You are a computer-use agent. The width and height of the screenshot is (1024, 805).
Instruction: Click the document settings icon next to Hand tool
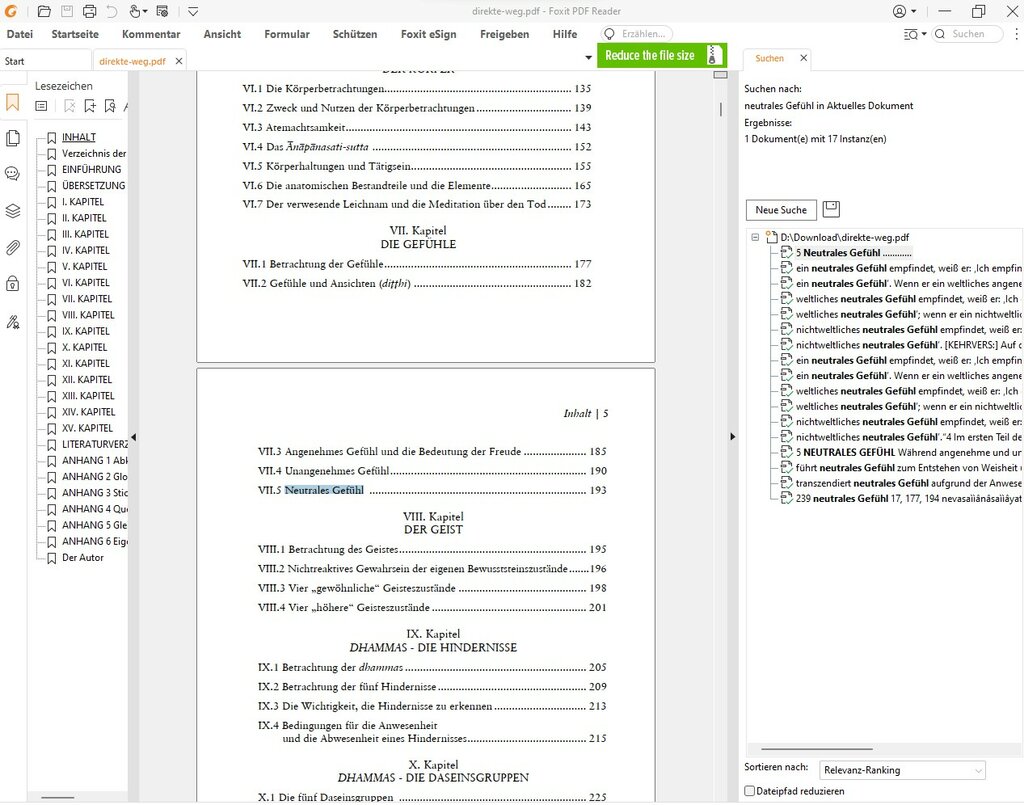click(x=163, y=11)
